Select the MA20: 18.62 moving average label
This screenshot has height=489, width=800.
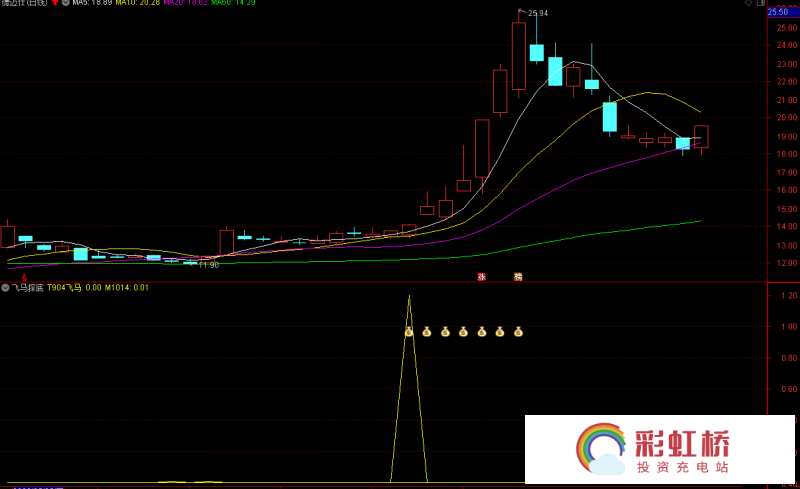[186, 3]
